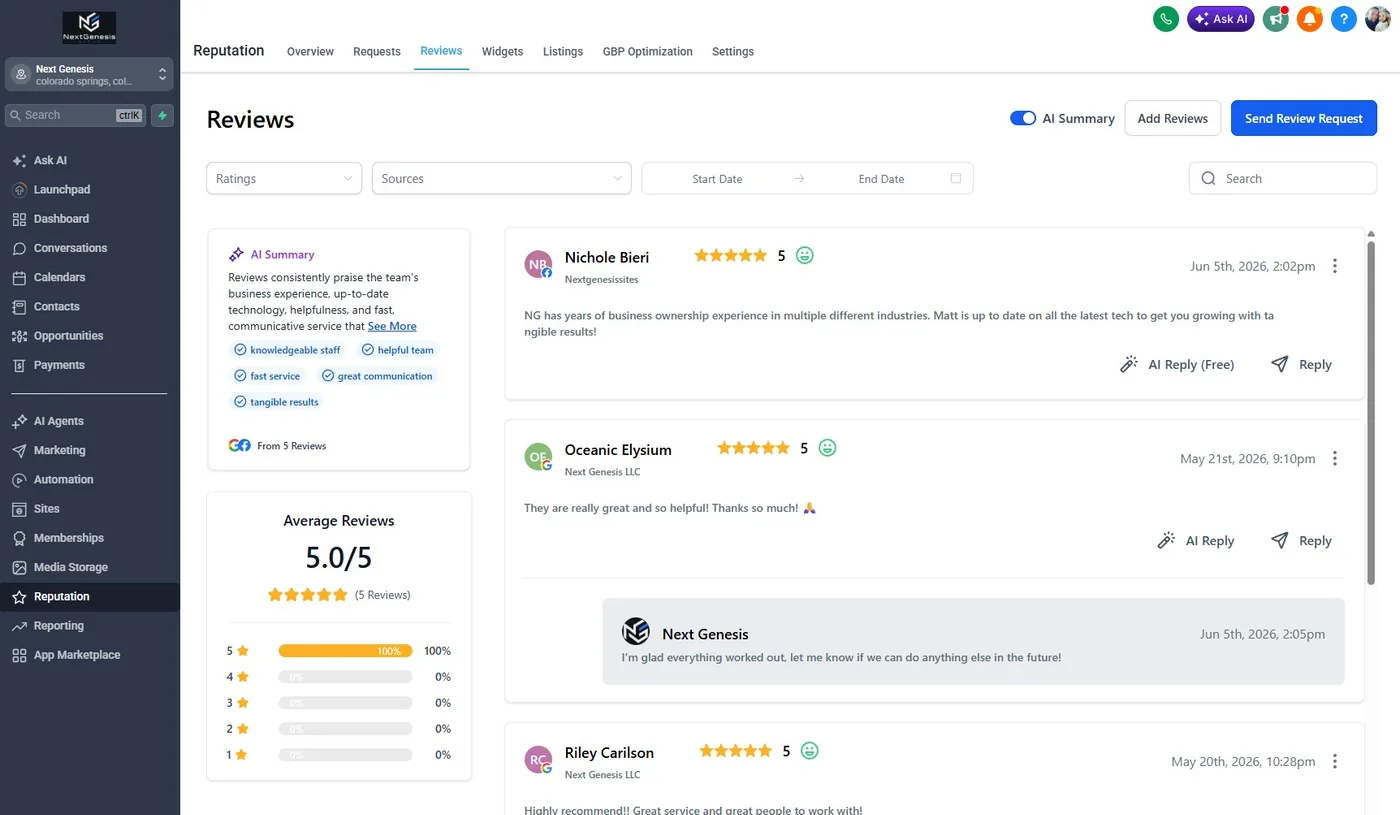Switch to the Listings tab

pyautogui.click(x=563, y=52)
